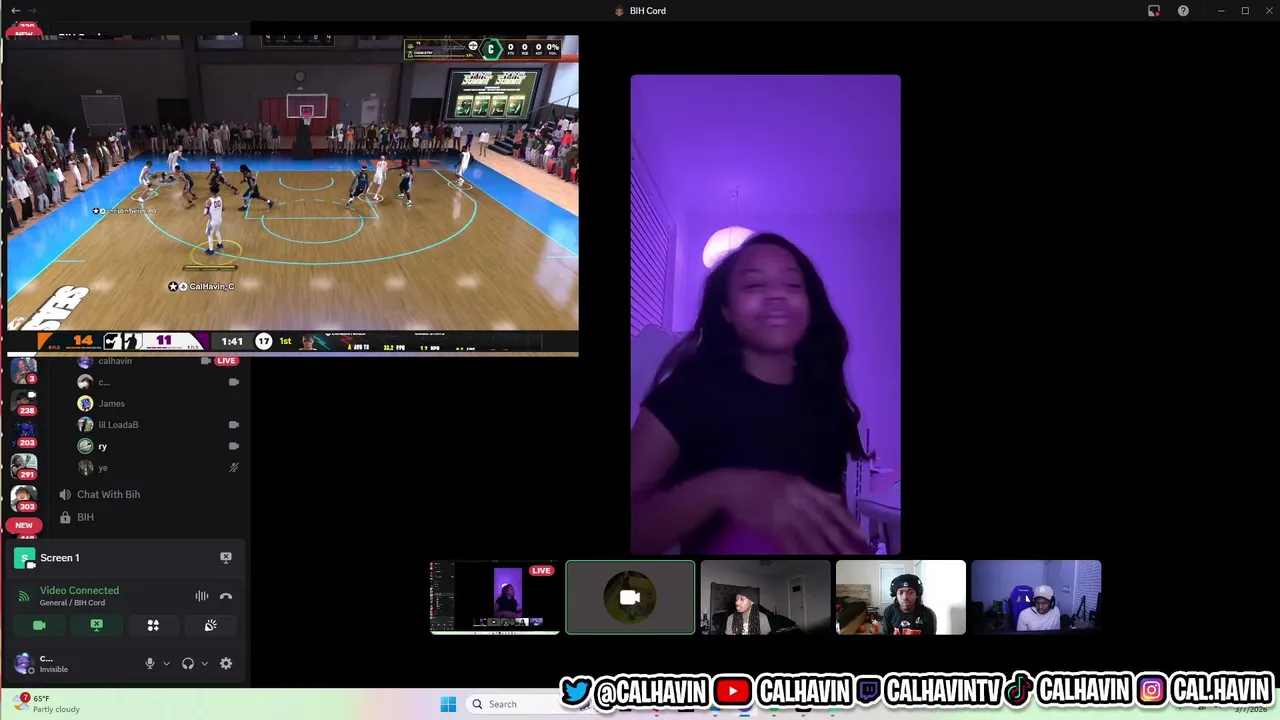Toggle screen sharing button
Viewport: 1280px width, 720px height.
point(96,625)
